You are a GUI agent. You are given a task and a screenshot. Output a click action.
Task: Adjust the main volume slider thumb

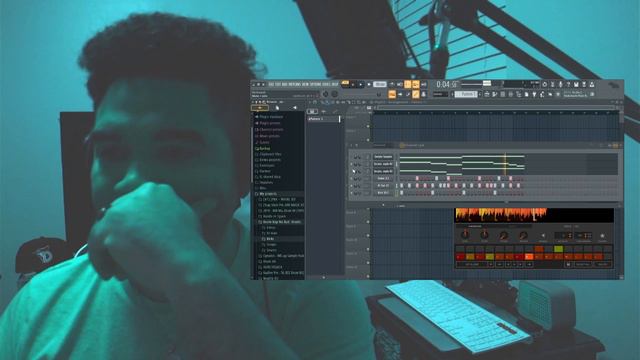point(487,83)
